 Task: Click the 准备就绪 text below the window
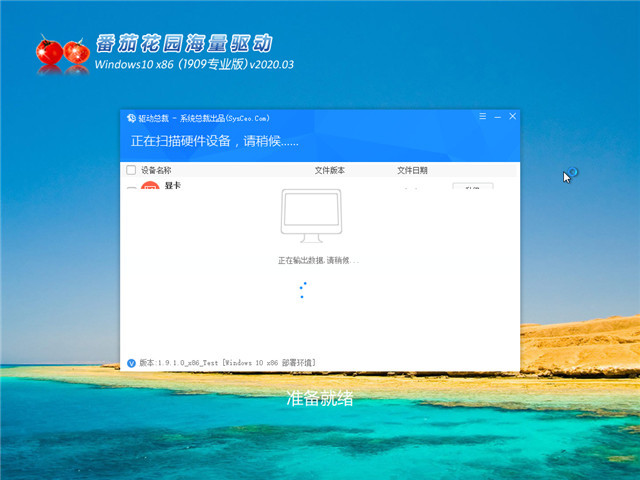[320, 399]
